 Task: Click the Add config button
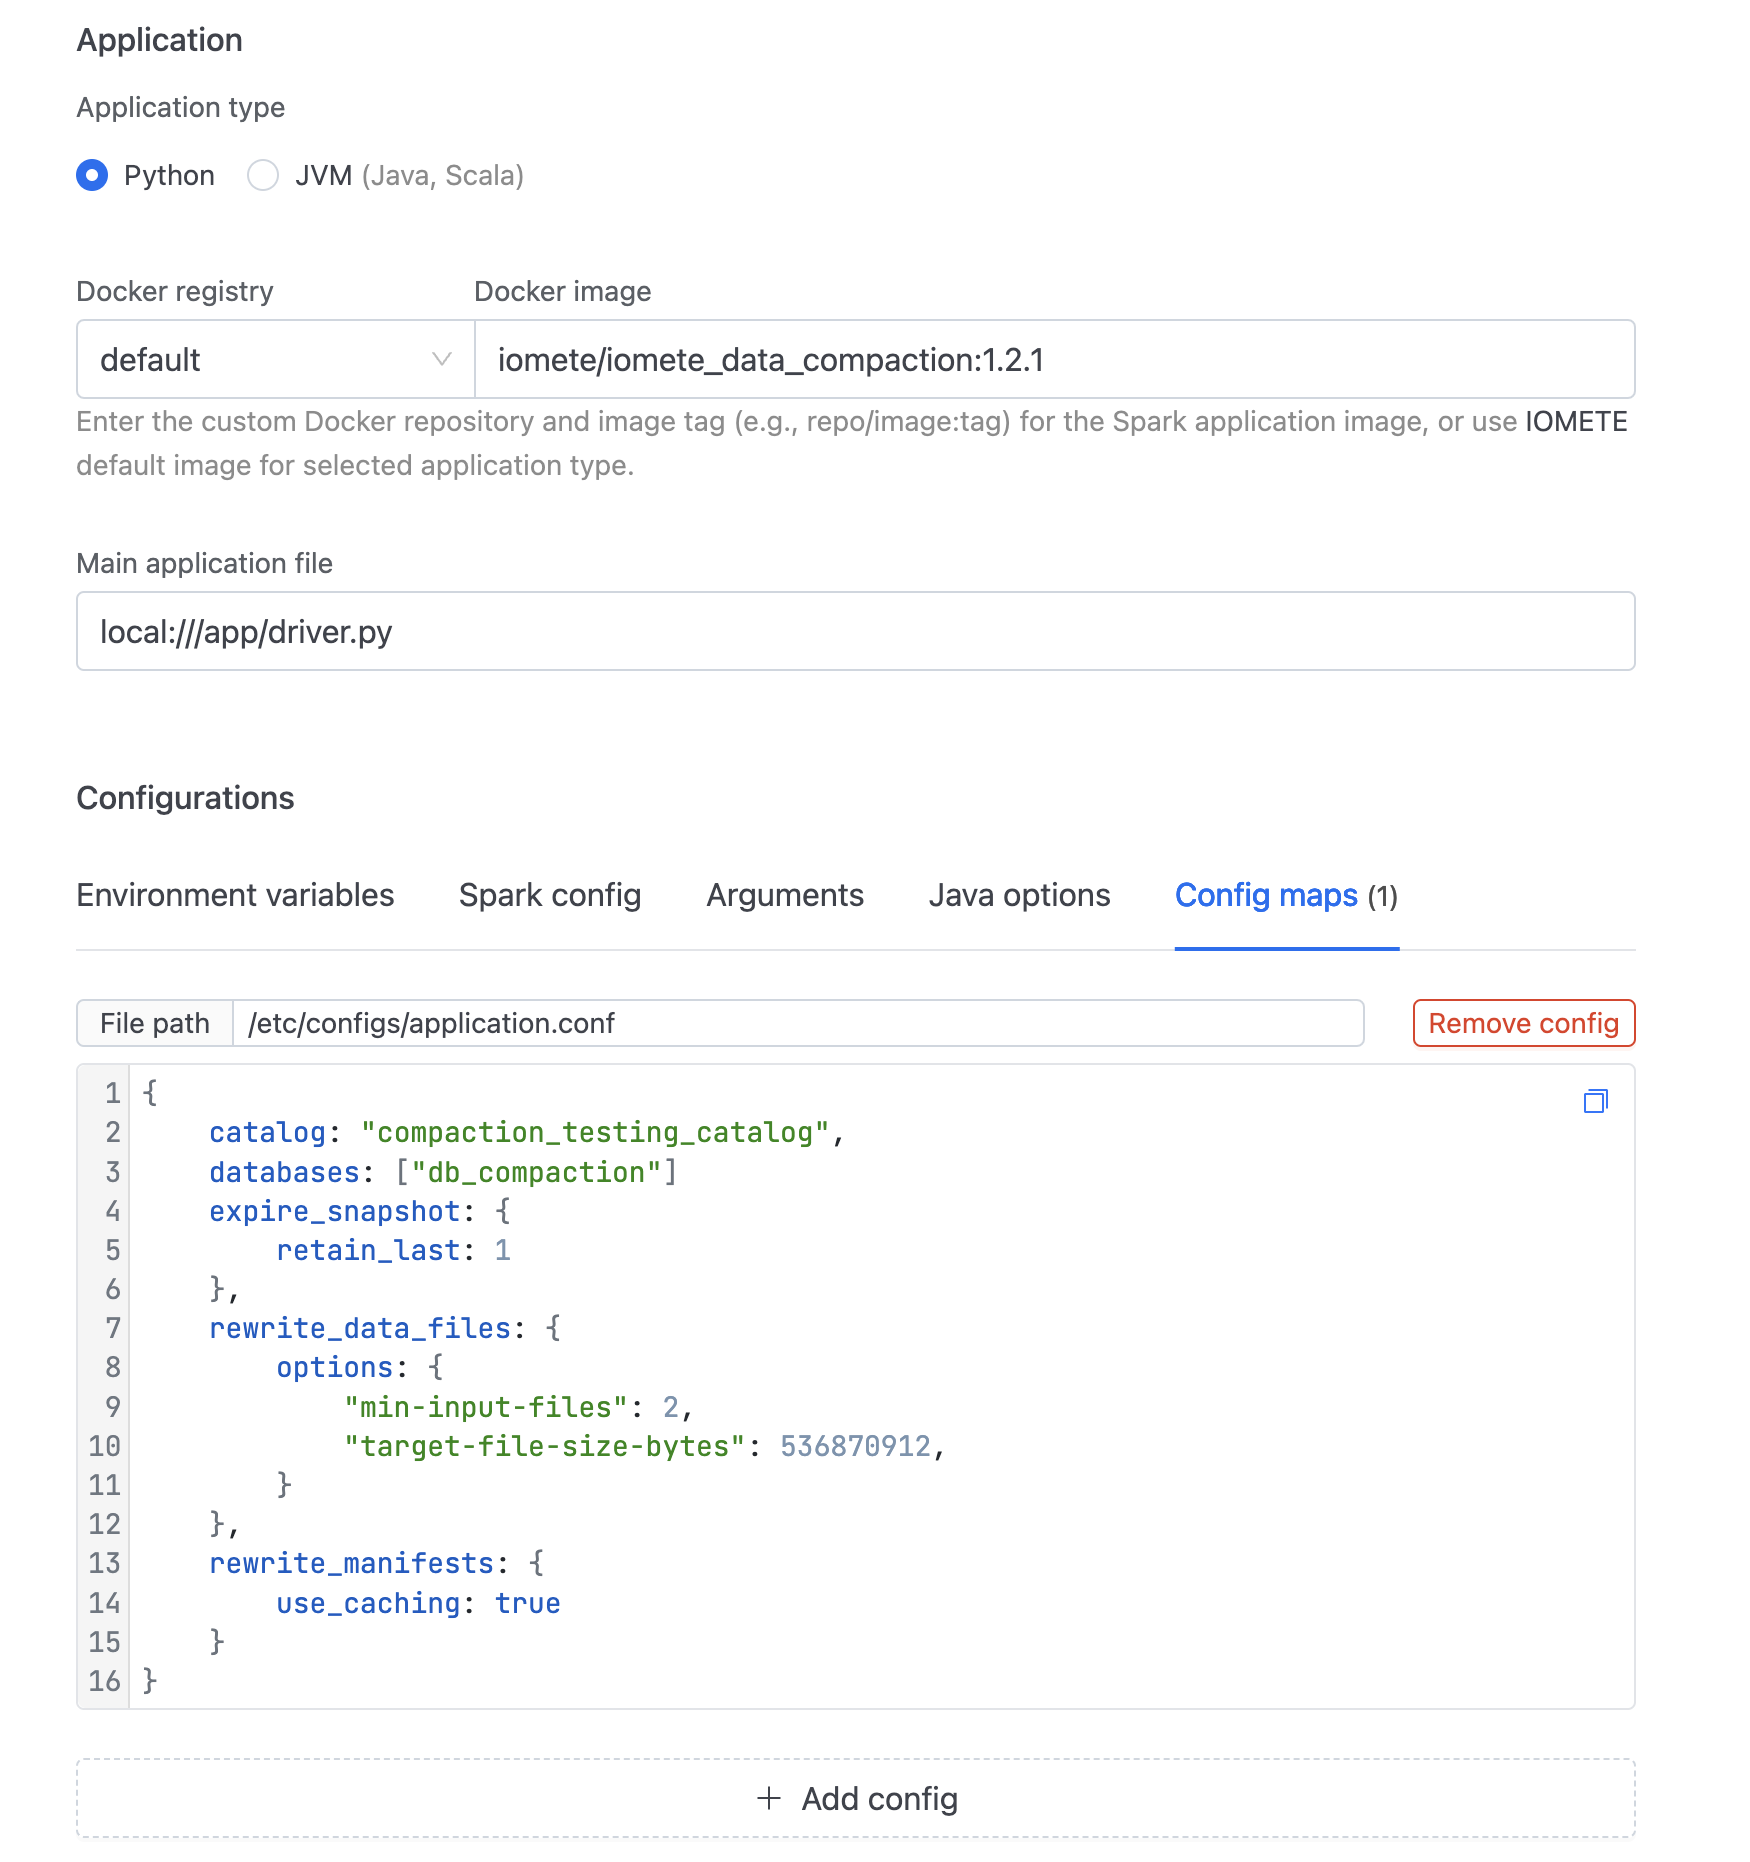tap(855, 1798)
